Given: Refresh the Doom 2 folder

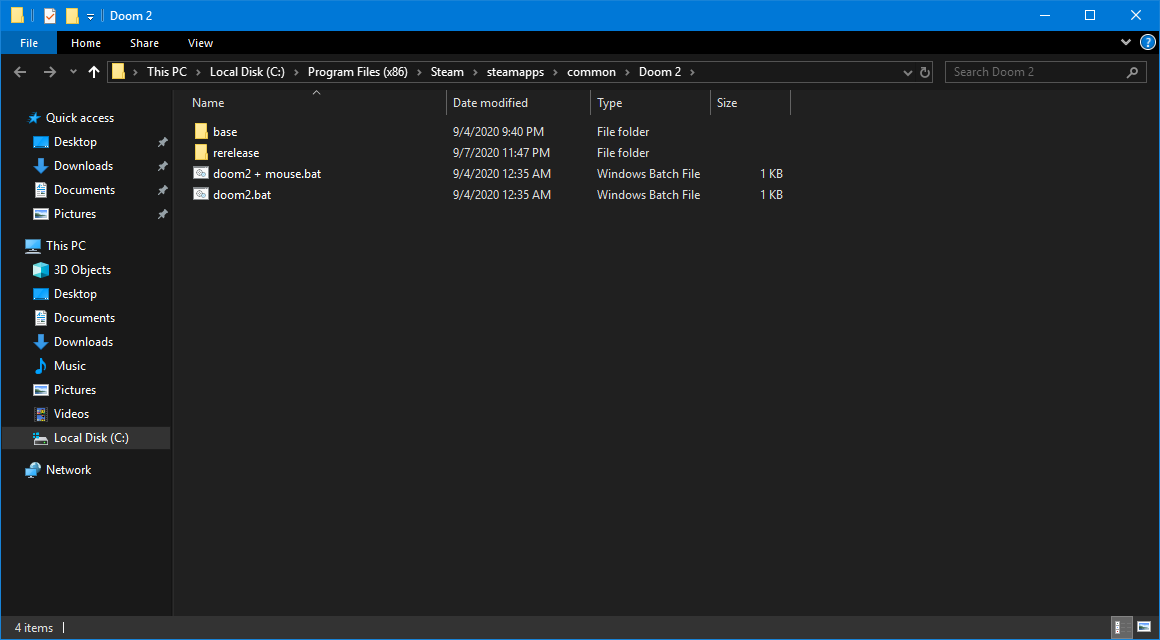Looking at the screenshot, I should [925, 73].
